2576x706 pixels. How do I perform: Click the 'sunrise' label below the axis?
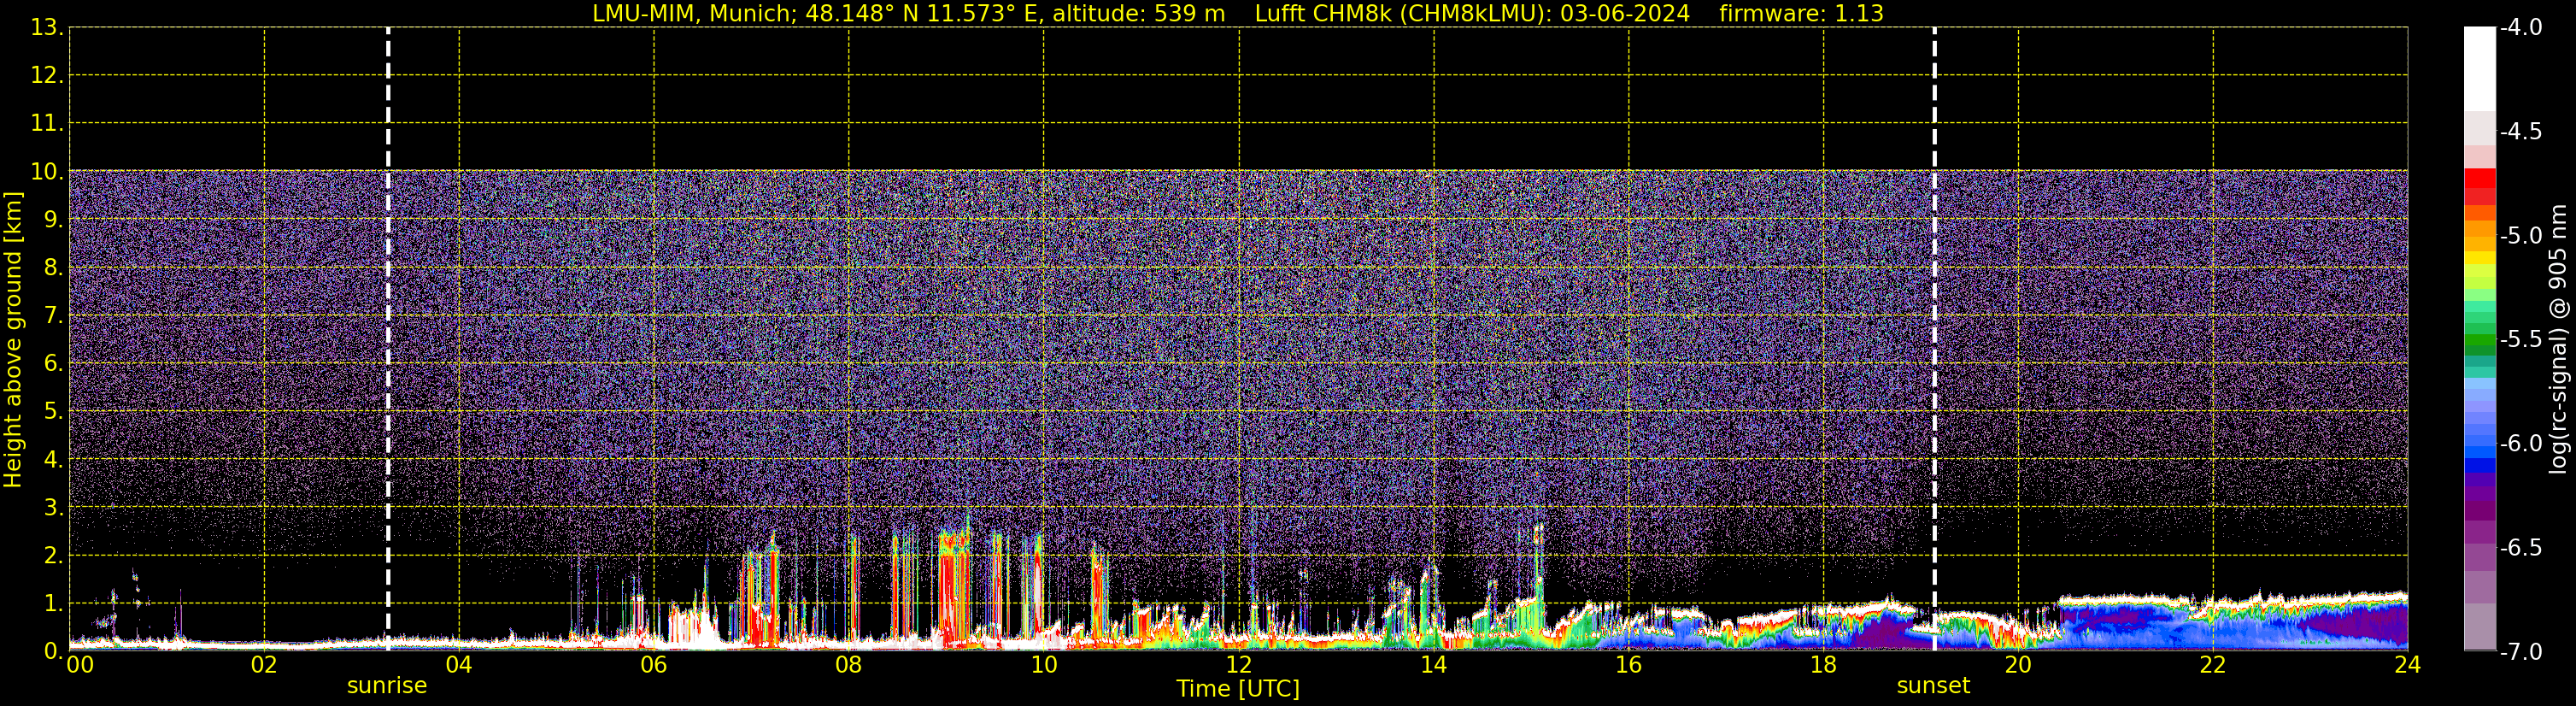coord(387,686)
